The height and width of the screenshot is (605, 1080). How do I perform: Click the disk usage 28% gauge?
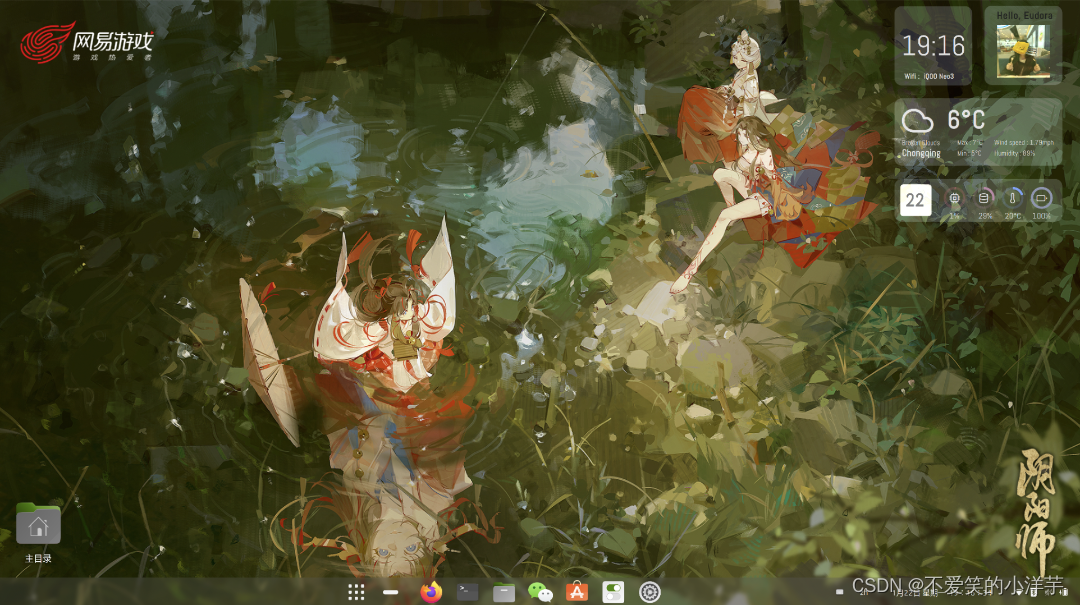tap(984, 198)
